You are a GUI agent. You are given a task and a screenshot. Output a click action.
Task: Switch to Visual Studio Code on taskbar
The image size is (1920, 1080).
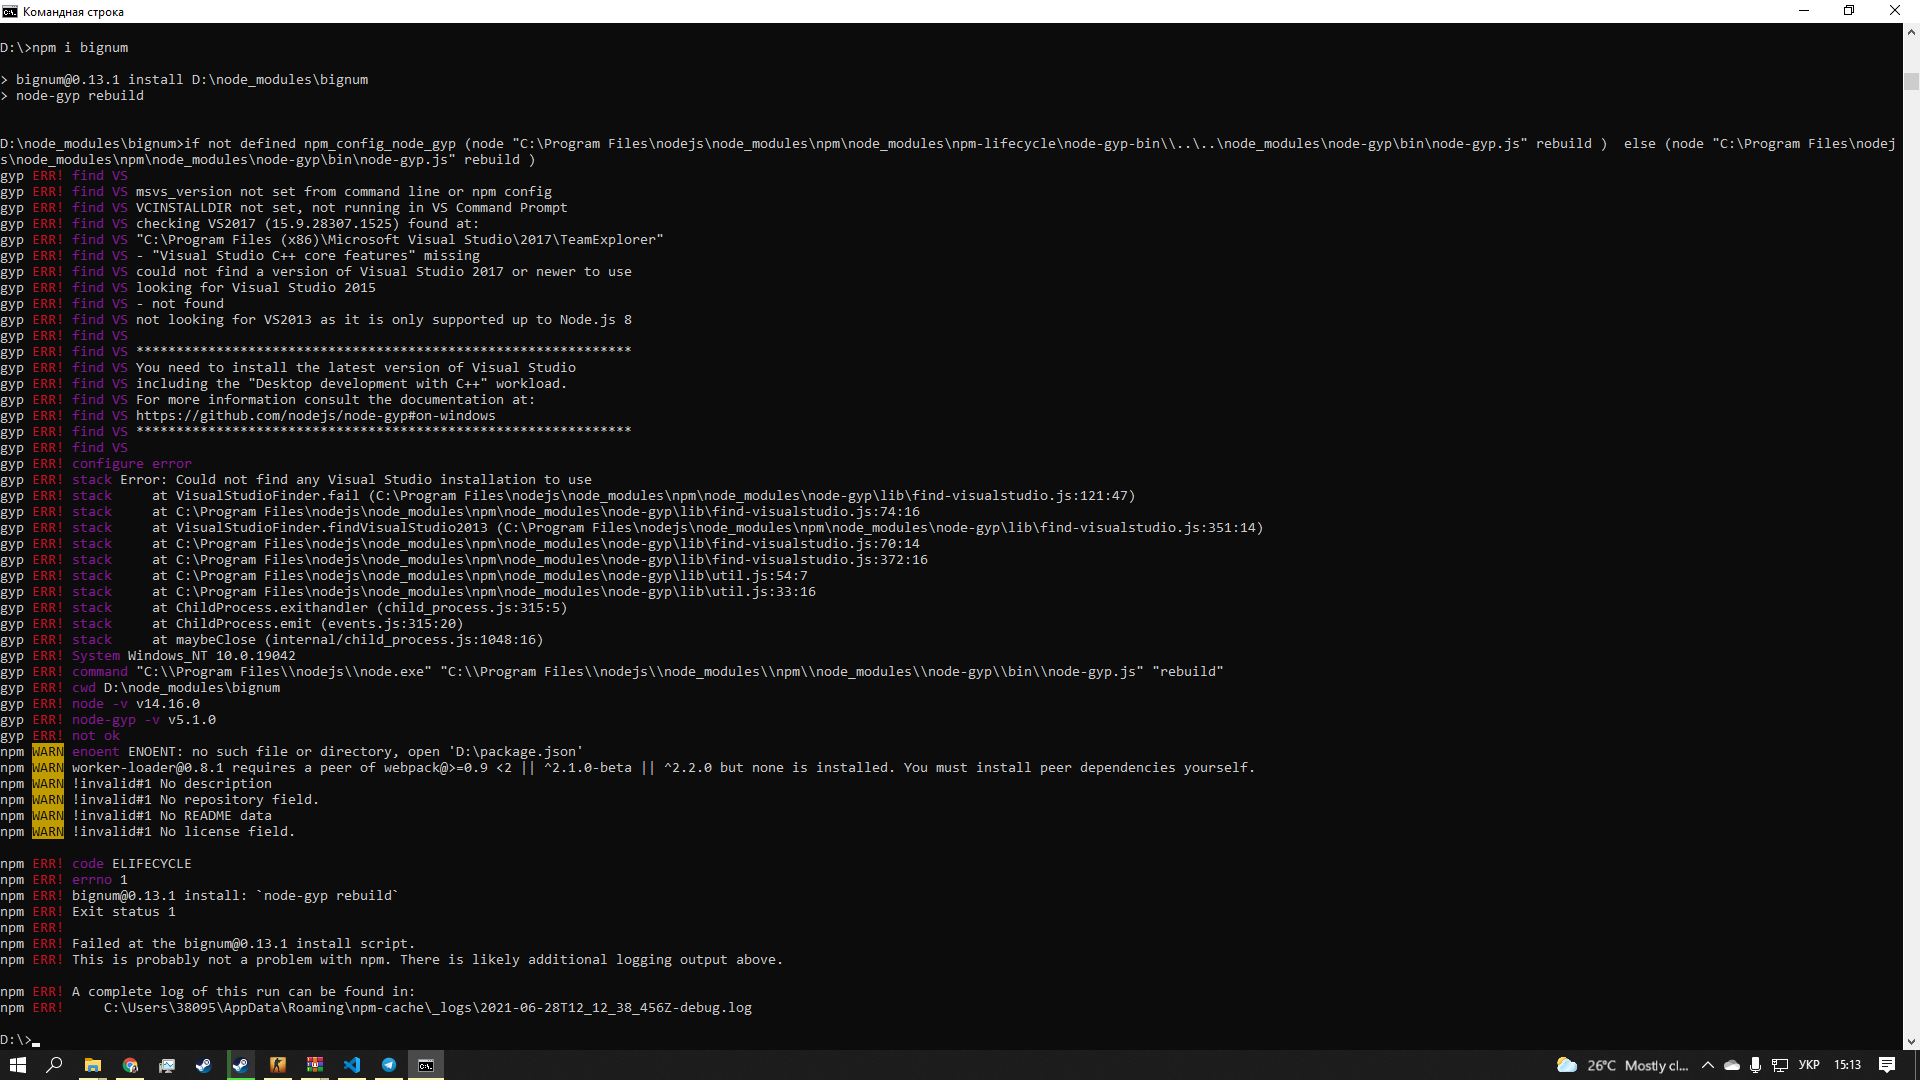[352, 1065]
